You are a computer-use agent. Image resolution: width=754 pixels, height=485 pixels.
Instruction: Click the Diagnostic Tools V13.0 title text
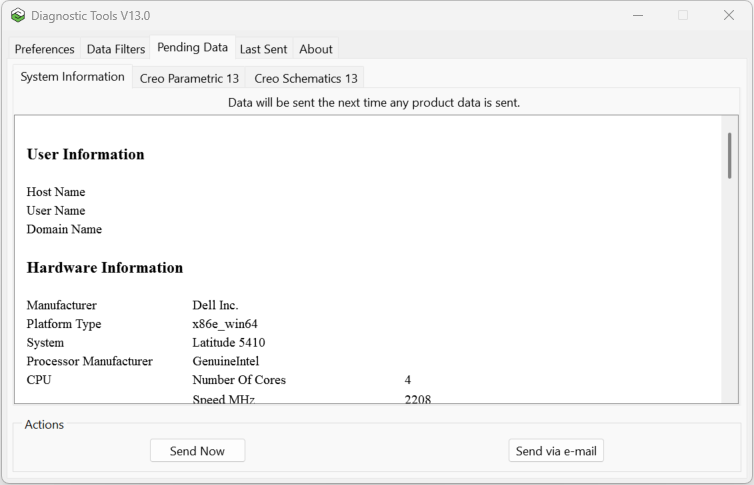[x=90, y=15]
